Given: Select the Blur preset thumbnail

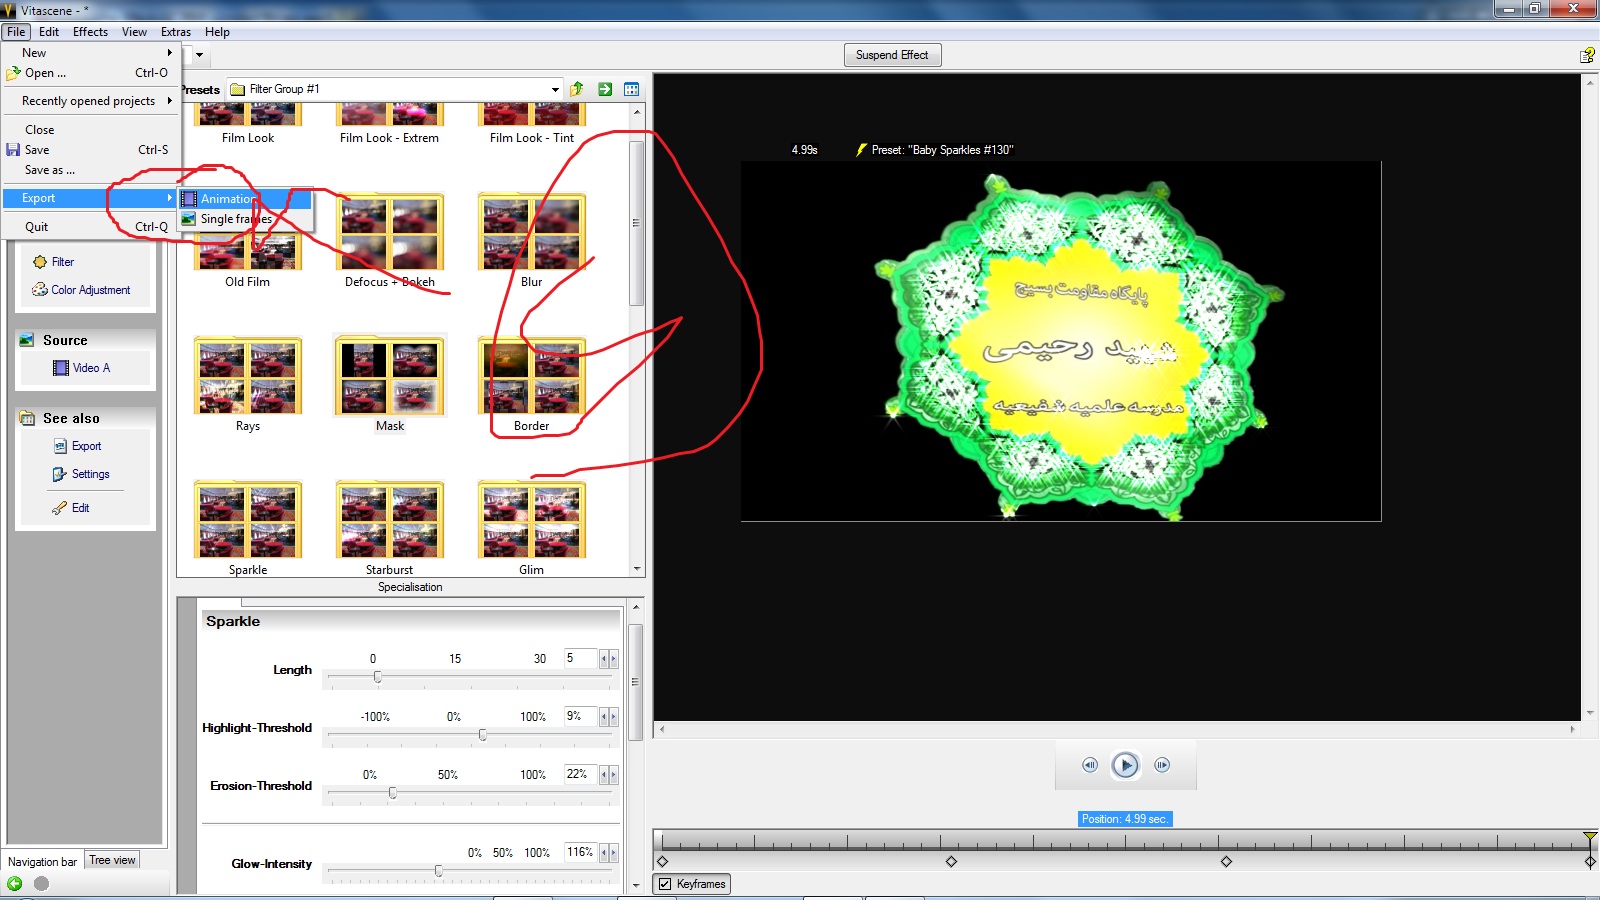Looking at the screenshot, I should tap(532, 233).
